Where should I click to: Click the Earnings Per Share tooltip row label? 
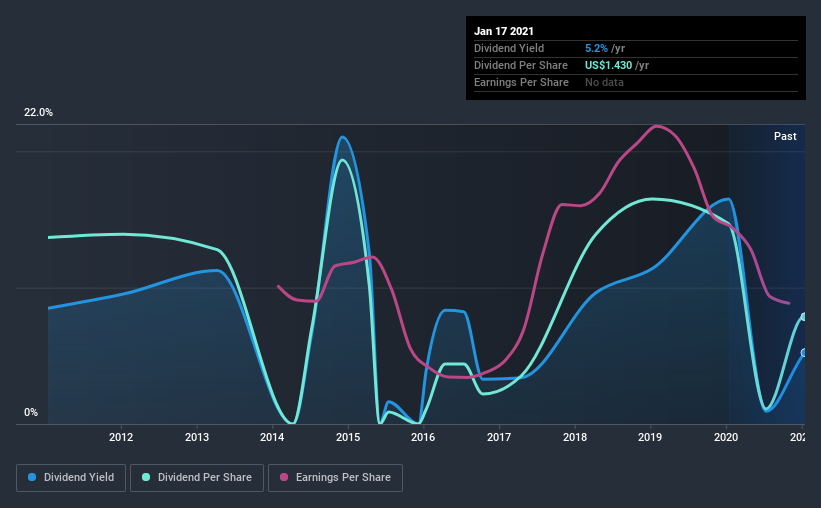coord(521,82)
